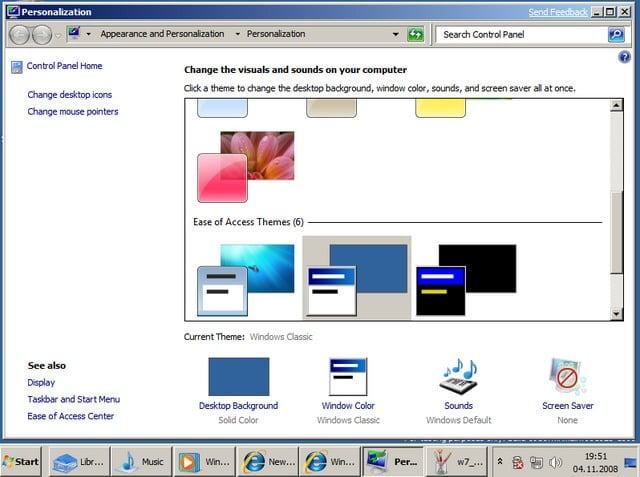Open the Start menu button
Viewport: 640px width, 477px height.
pyautogui.click(x=21, y=462)
